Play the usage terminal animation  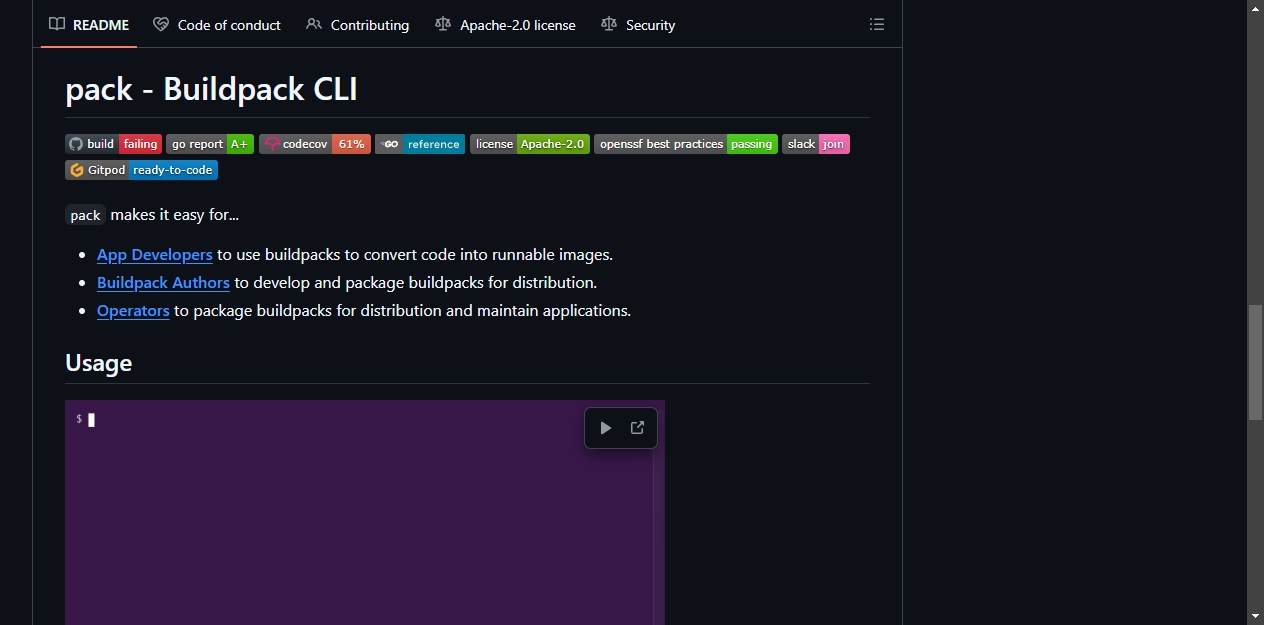point(605,428)
